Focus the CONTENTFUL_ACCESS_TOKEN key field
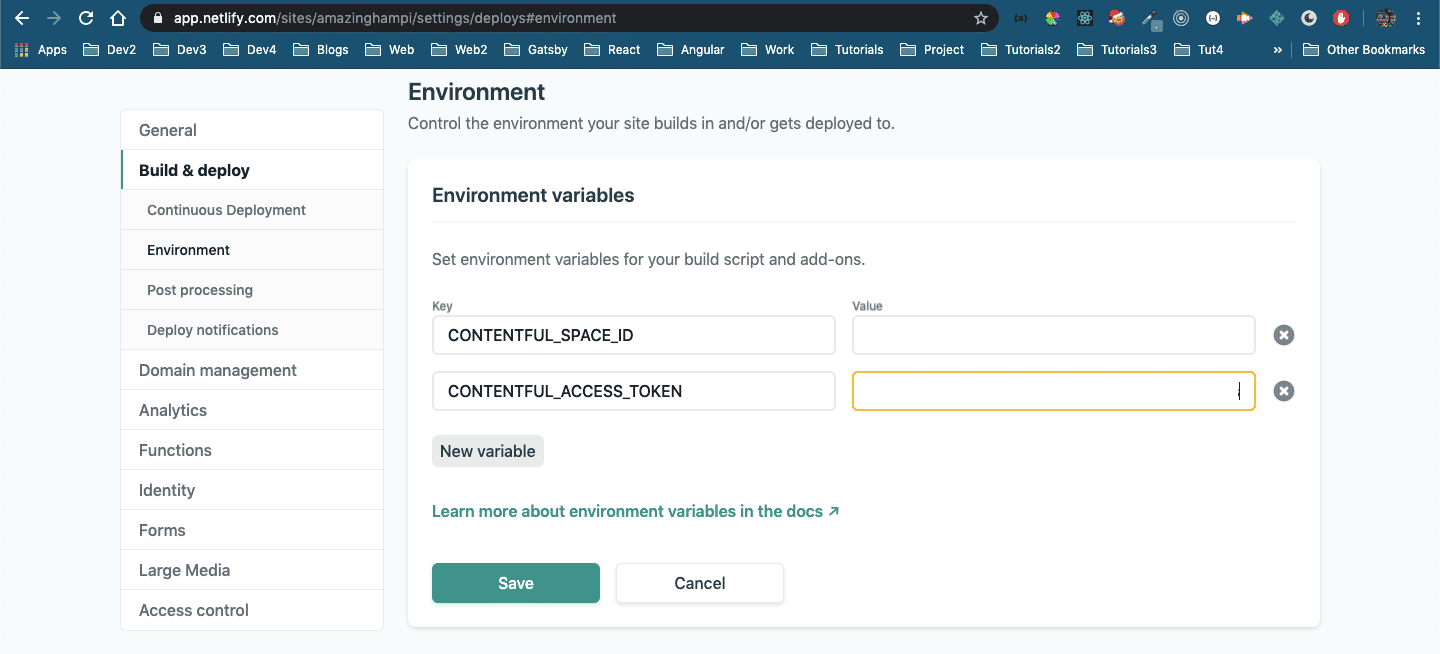 click(x=634, y=391)
